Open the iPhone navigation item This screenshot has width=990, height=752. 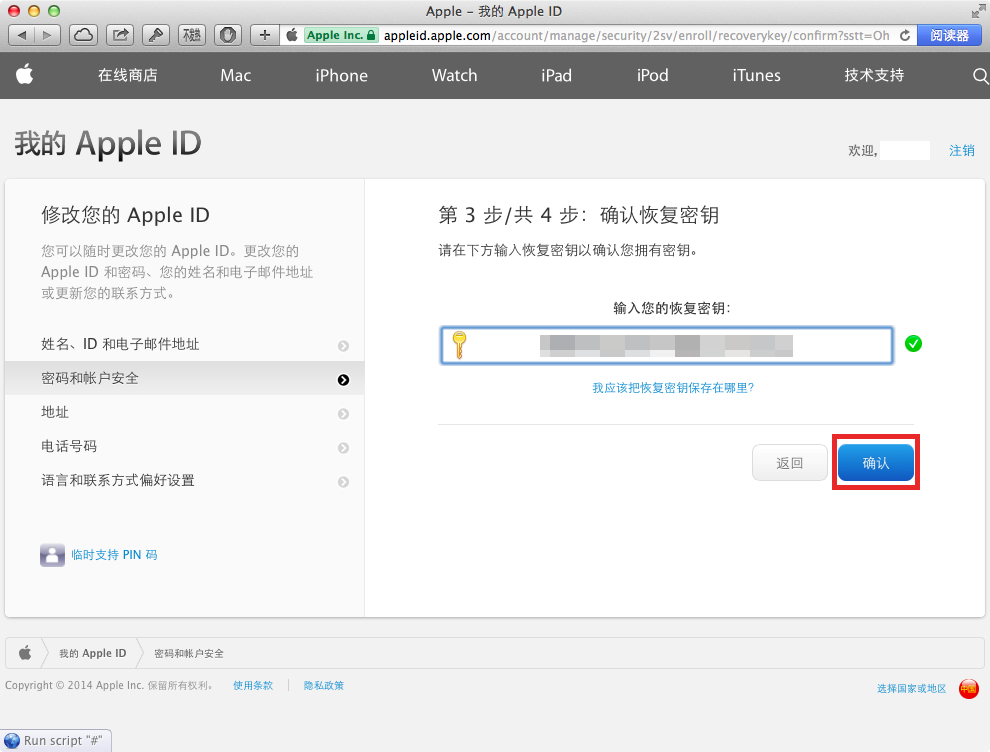342,75
